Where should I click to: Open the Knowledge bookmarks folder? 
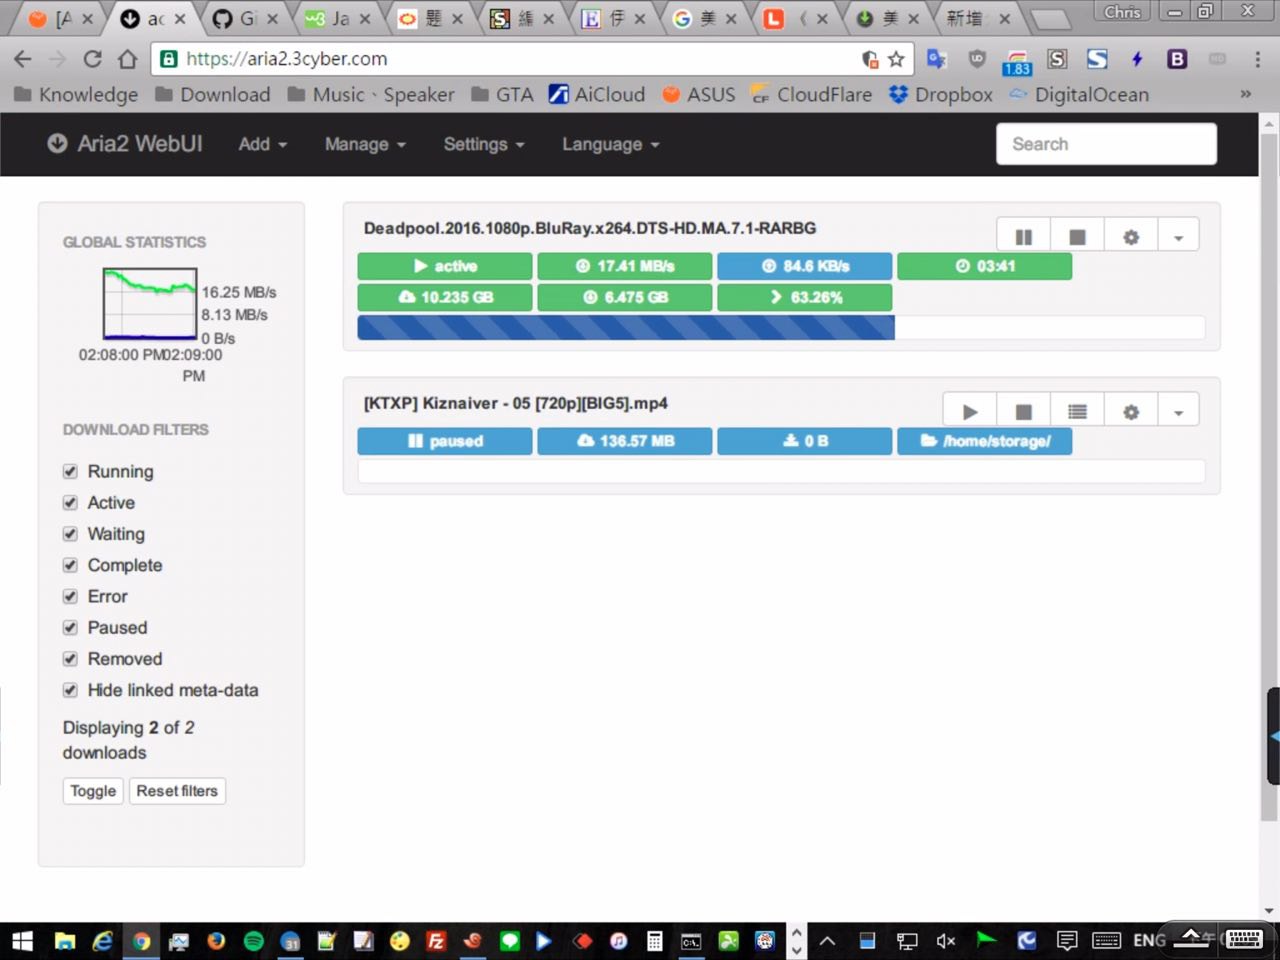click(76, 95)
